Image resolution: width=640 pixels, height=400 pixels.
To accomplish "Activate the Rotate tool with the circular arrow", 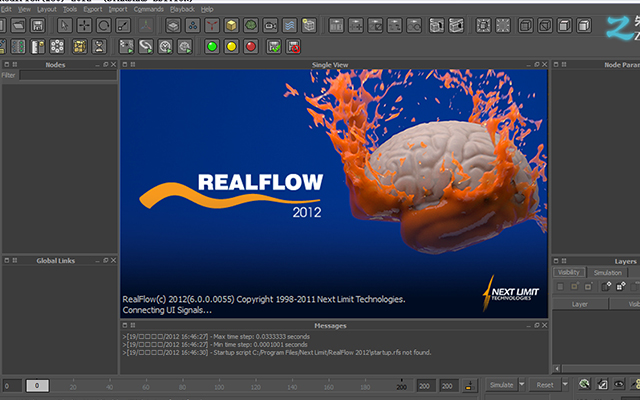I will tap(104, 25).
